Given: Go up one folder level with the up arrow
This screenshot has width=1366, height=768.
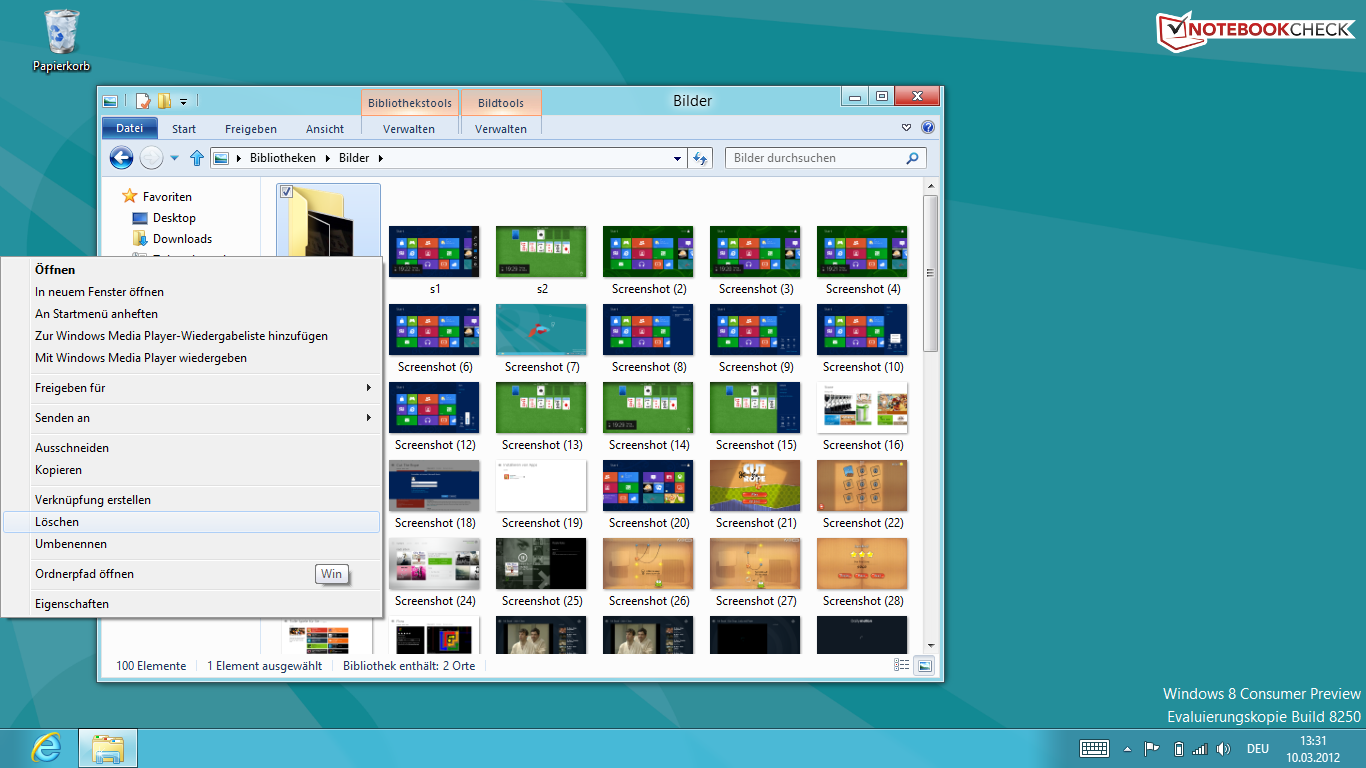Looking at the screenshot, I should (197, 158).
